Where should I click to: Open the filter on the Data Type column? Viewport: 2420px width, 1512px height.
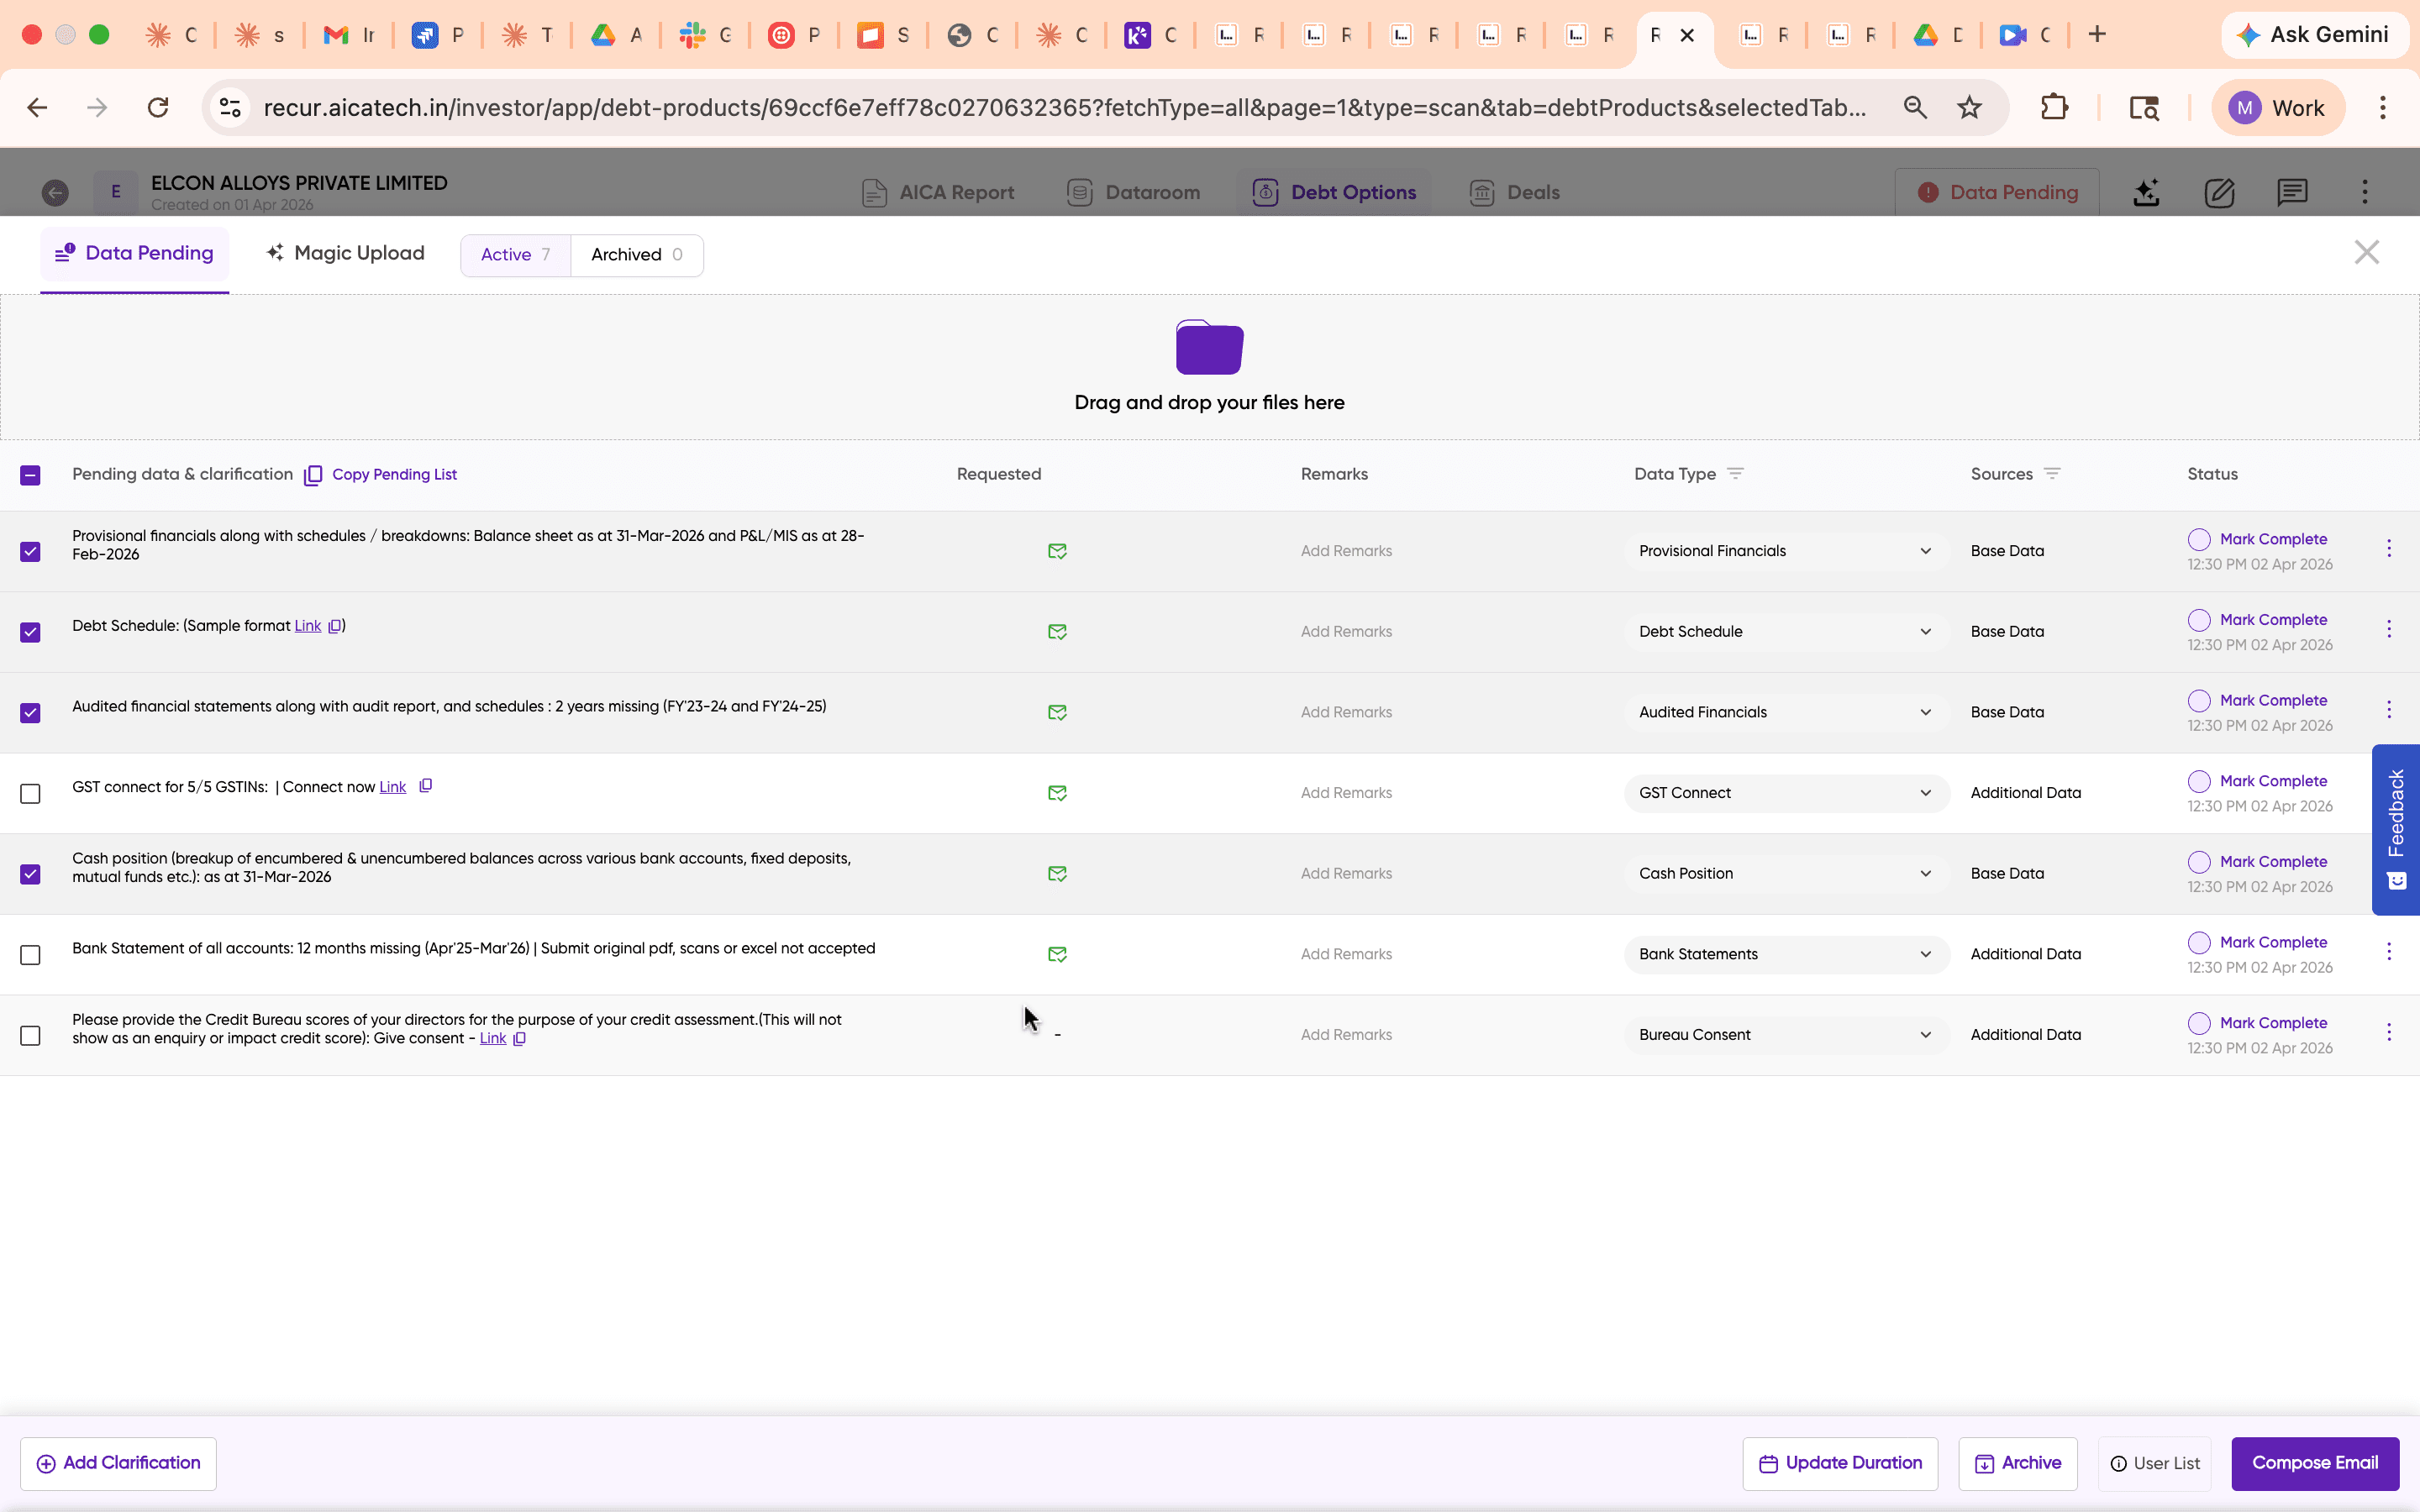tap(1737, 473)
